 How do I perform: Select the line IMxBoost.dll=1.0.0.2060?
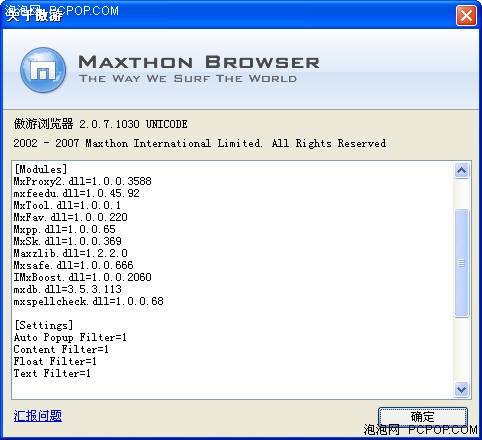click(x=83, y=277)
